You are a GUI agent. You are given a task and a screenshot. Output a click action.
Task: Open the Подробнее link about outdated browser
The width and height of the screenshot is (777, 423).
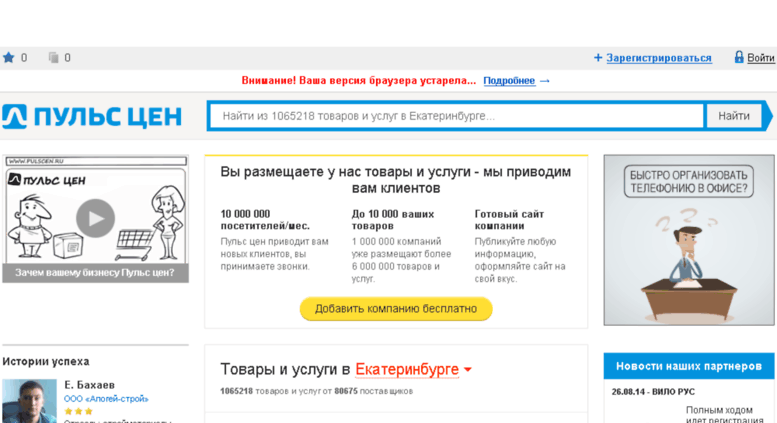(x=509, y=81)
